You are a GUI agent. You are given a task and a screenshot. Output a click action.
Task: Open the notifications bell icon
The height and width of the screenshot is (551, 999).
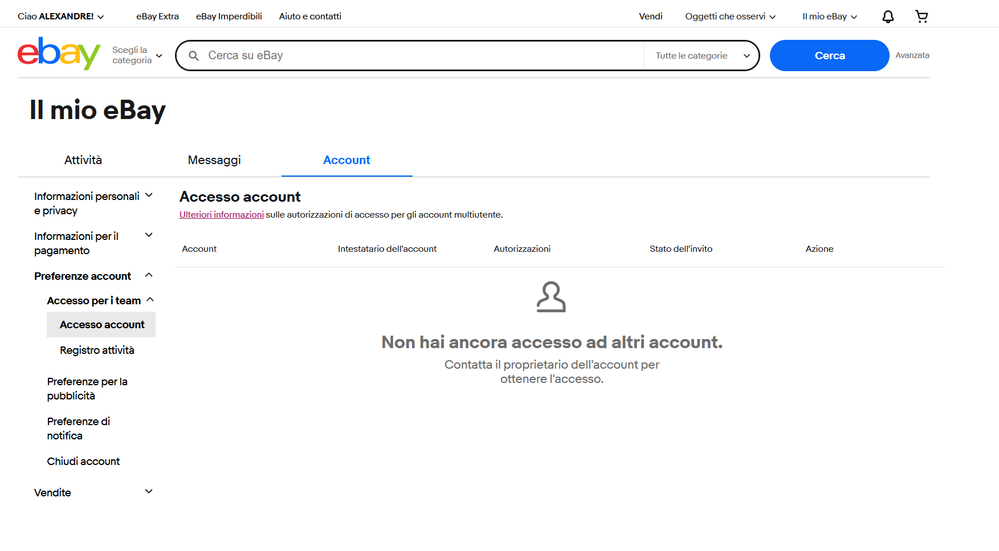[x=888, y=17]
